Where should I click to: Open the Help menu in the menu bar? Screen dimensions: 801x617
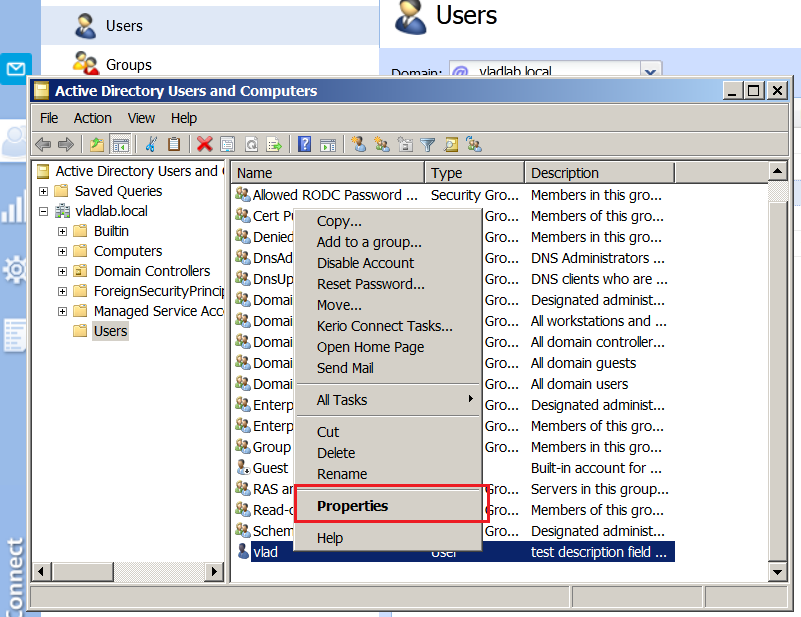pos(184,118)
